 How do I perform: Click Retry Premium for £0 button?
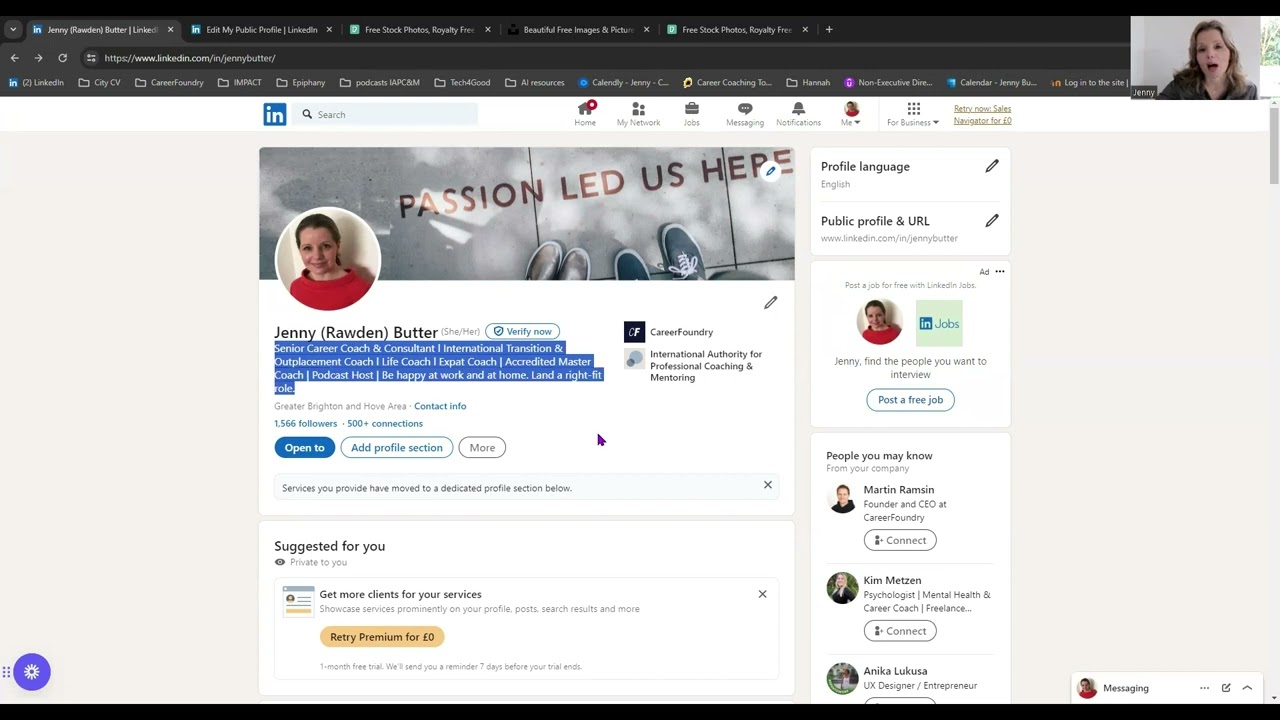382,637
